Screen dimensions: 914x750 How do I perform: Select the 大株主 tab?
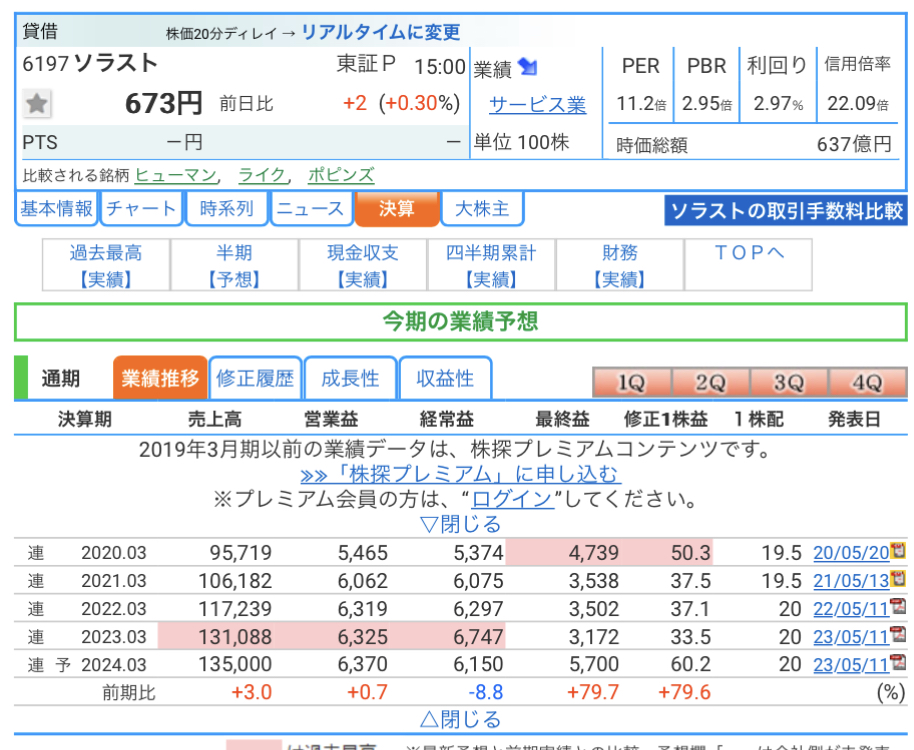482,209
